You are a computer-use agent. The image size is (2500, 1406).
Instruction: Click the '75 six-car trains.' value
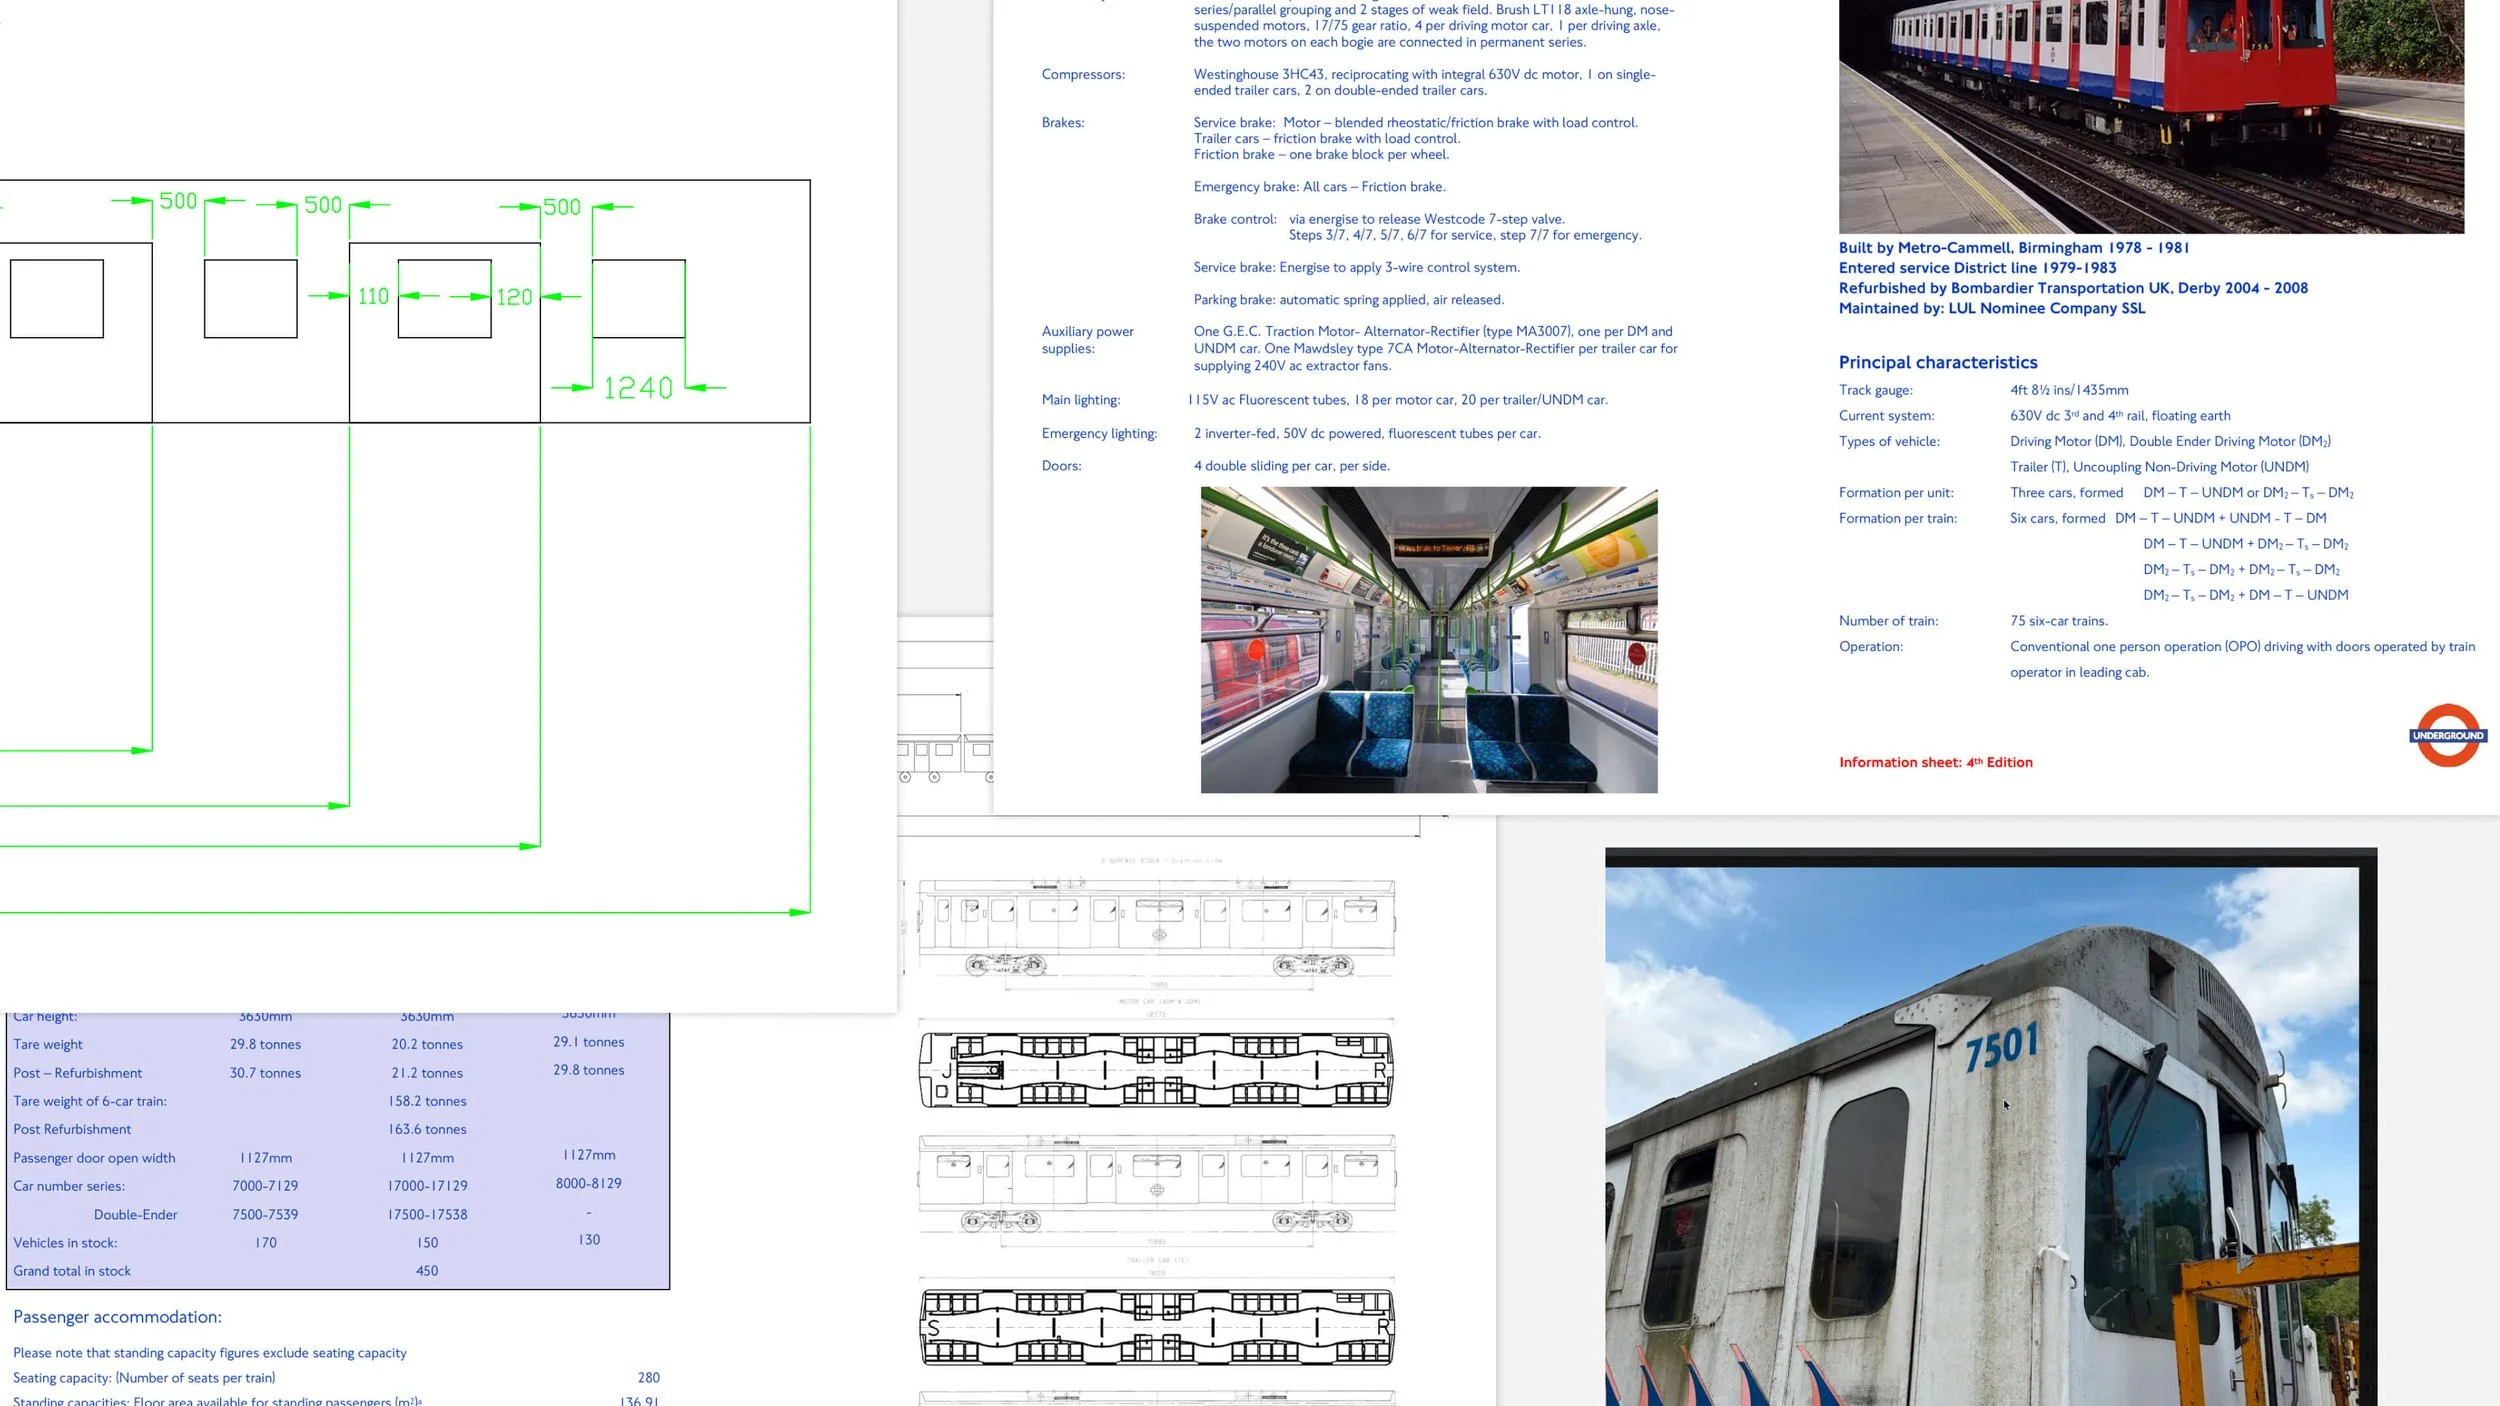(2059, 621)
